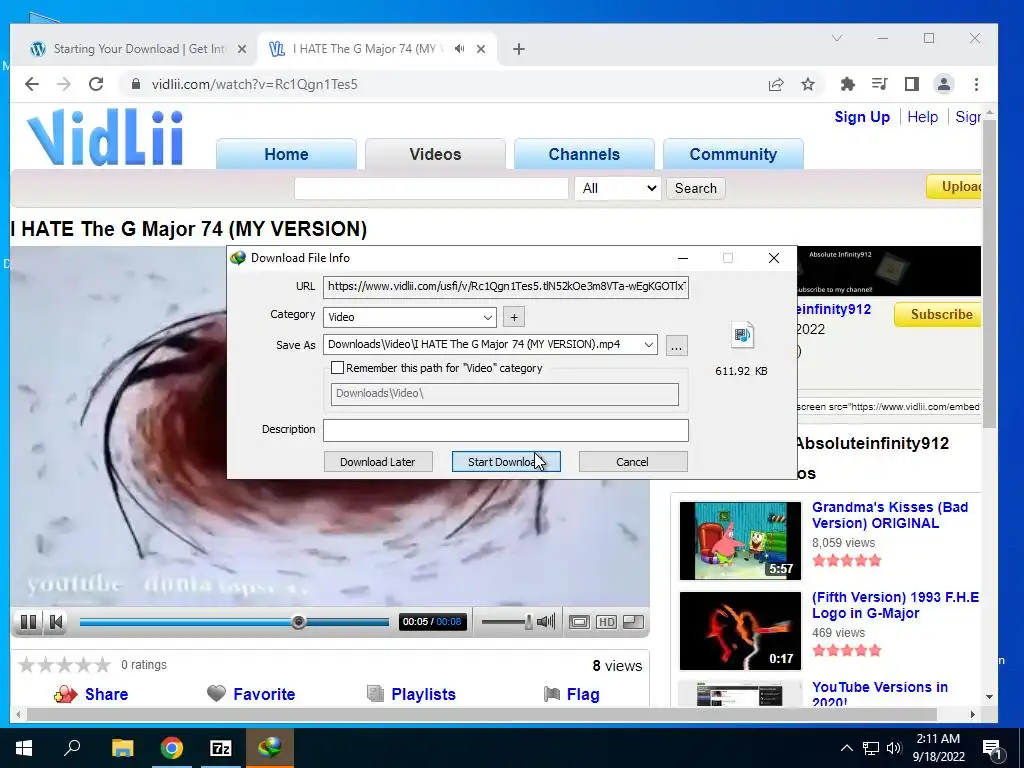Click the Search button
This screenshot has height=768, width=1024.
696,188
